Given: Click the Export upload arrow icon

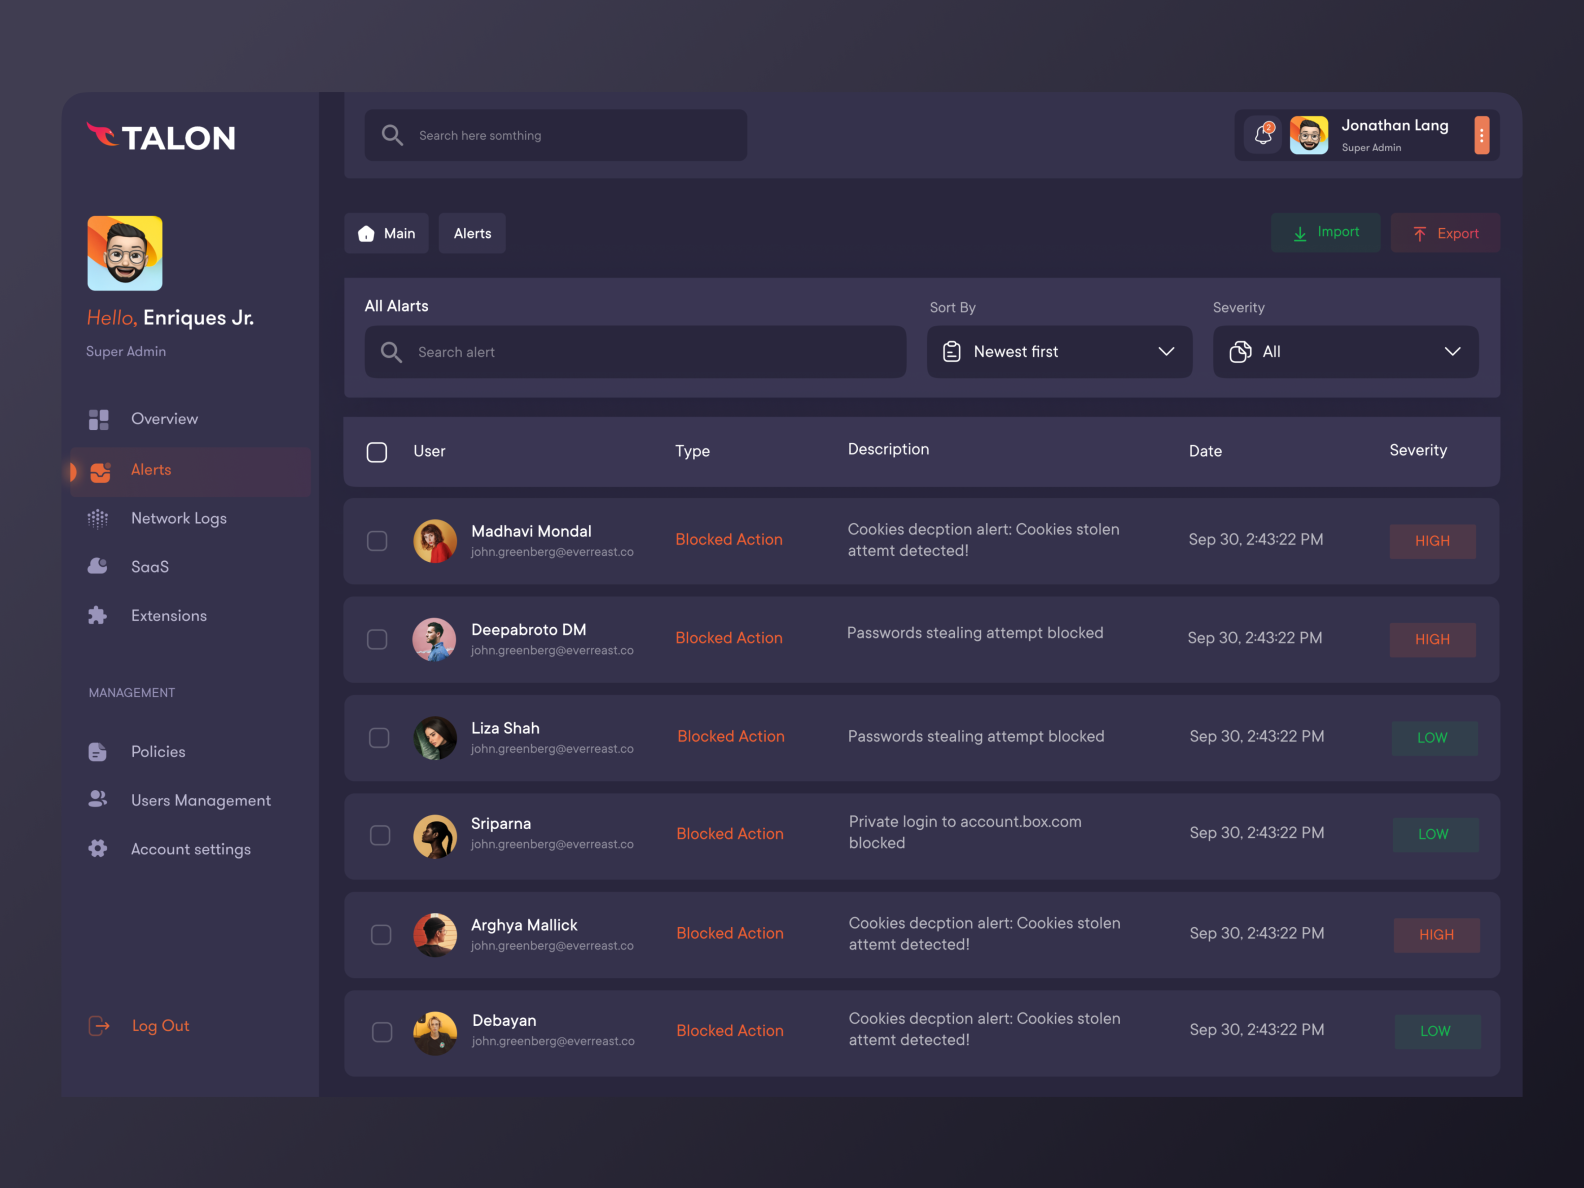Looking at the screenshot, I should click(1419, 233).
